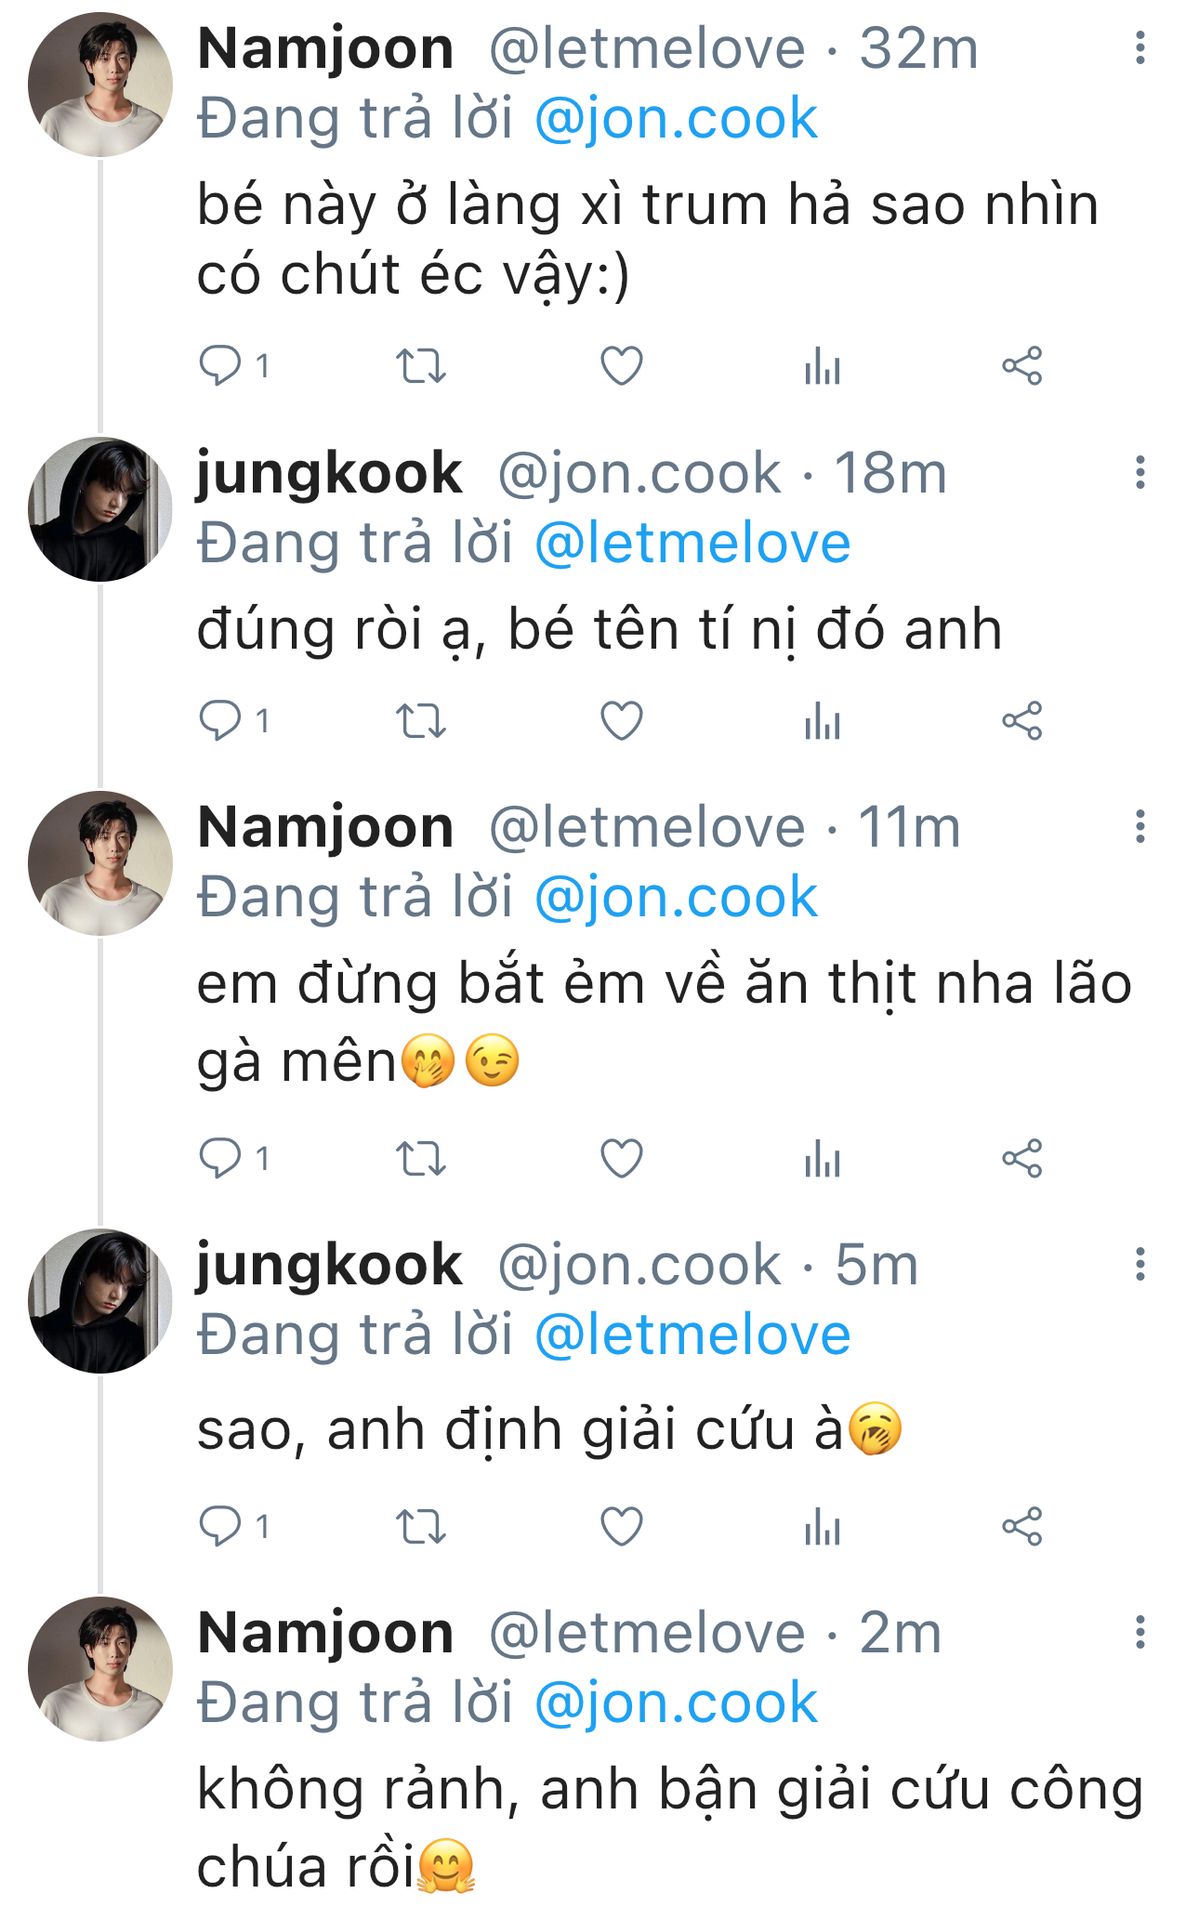
Task: Open more options on jungkook's 5m tweet
Action: [1140, 1265]
